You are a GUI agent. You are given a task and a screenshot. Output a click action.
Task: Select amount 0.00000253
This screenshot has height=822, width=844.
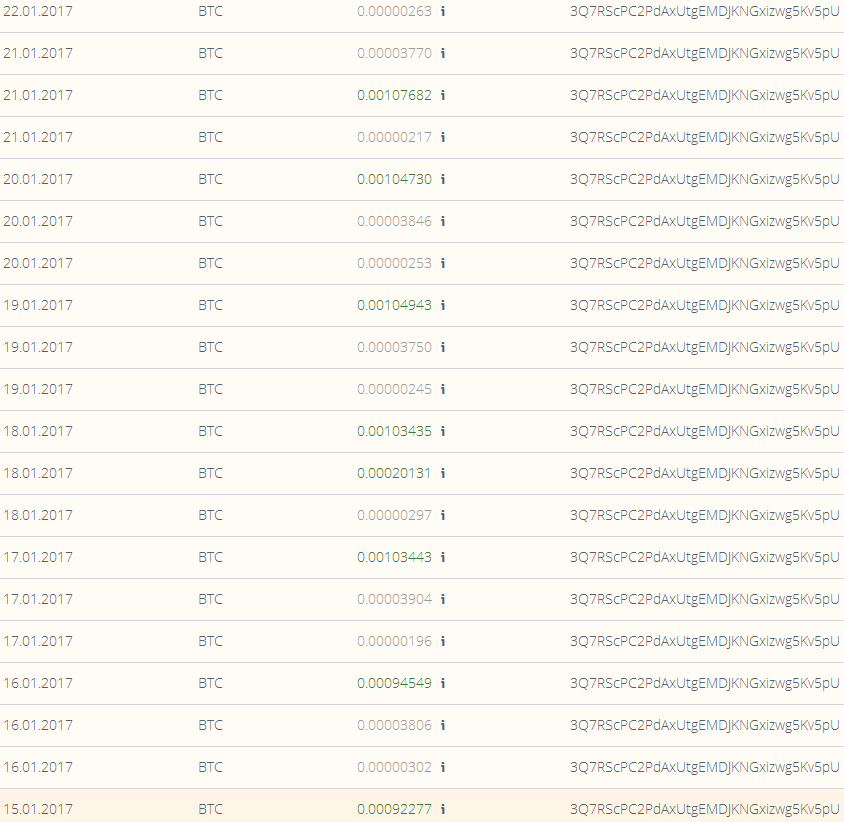pos(395,263)
